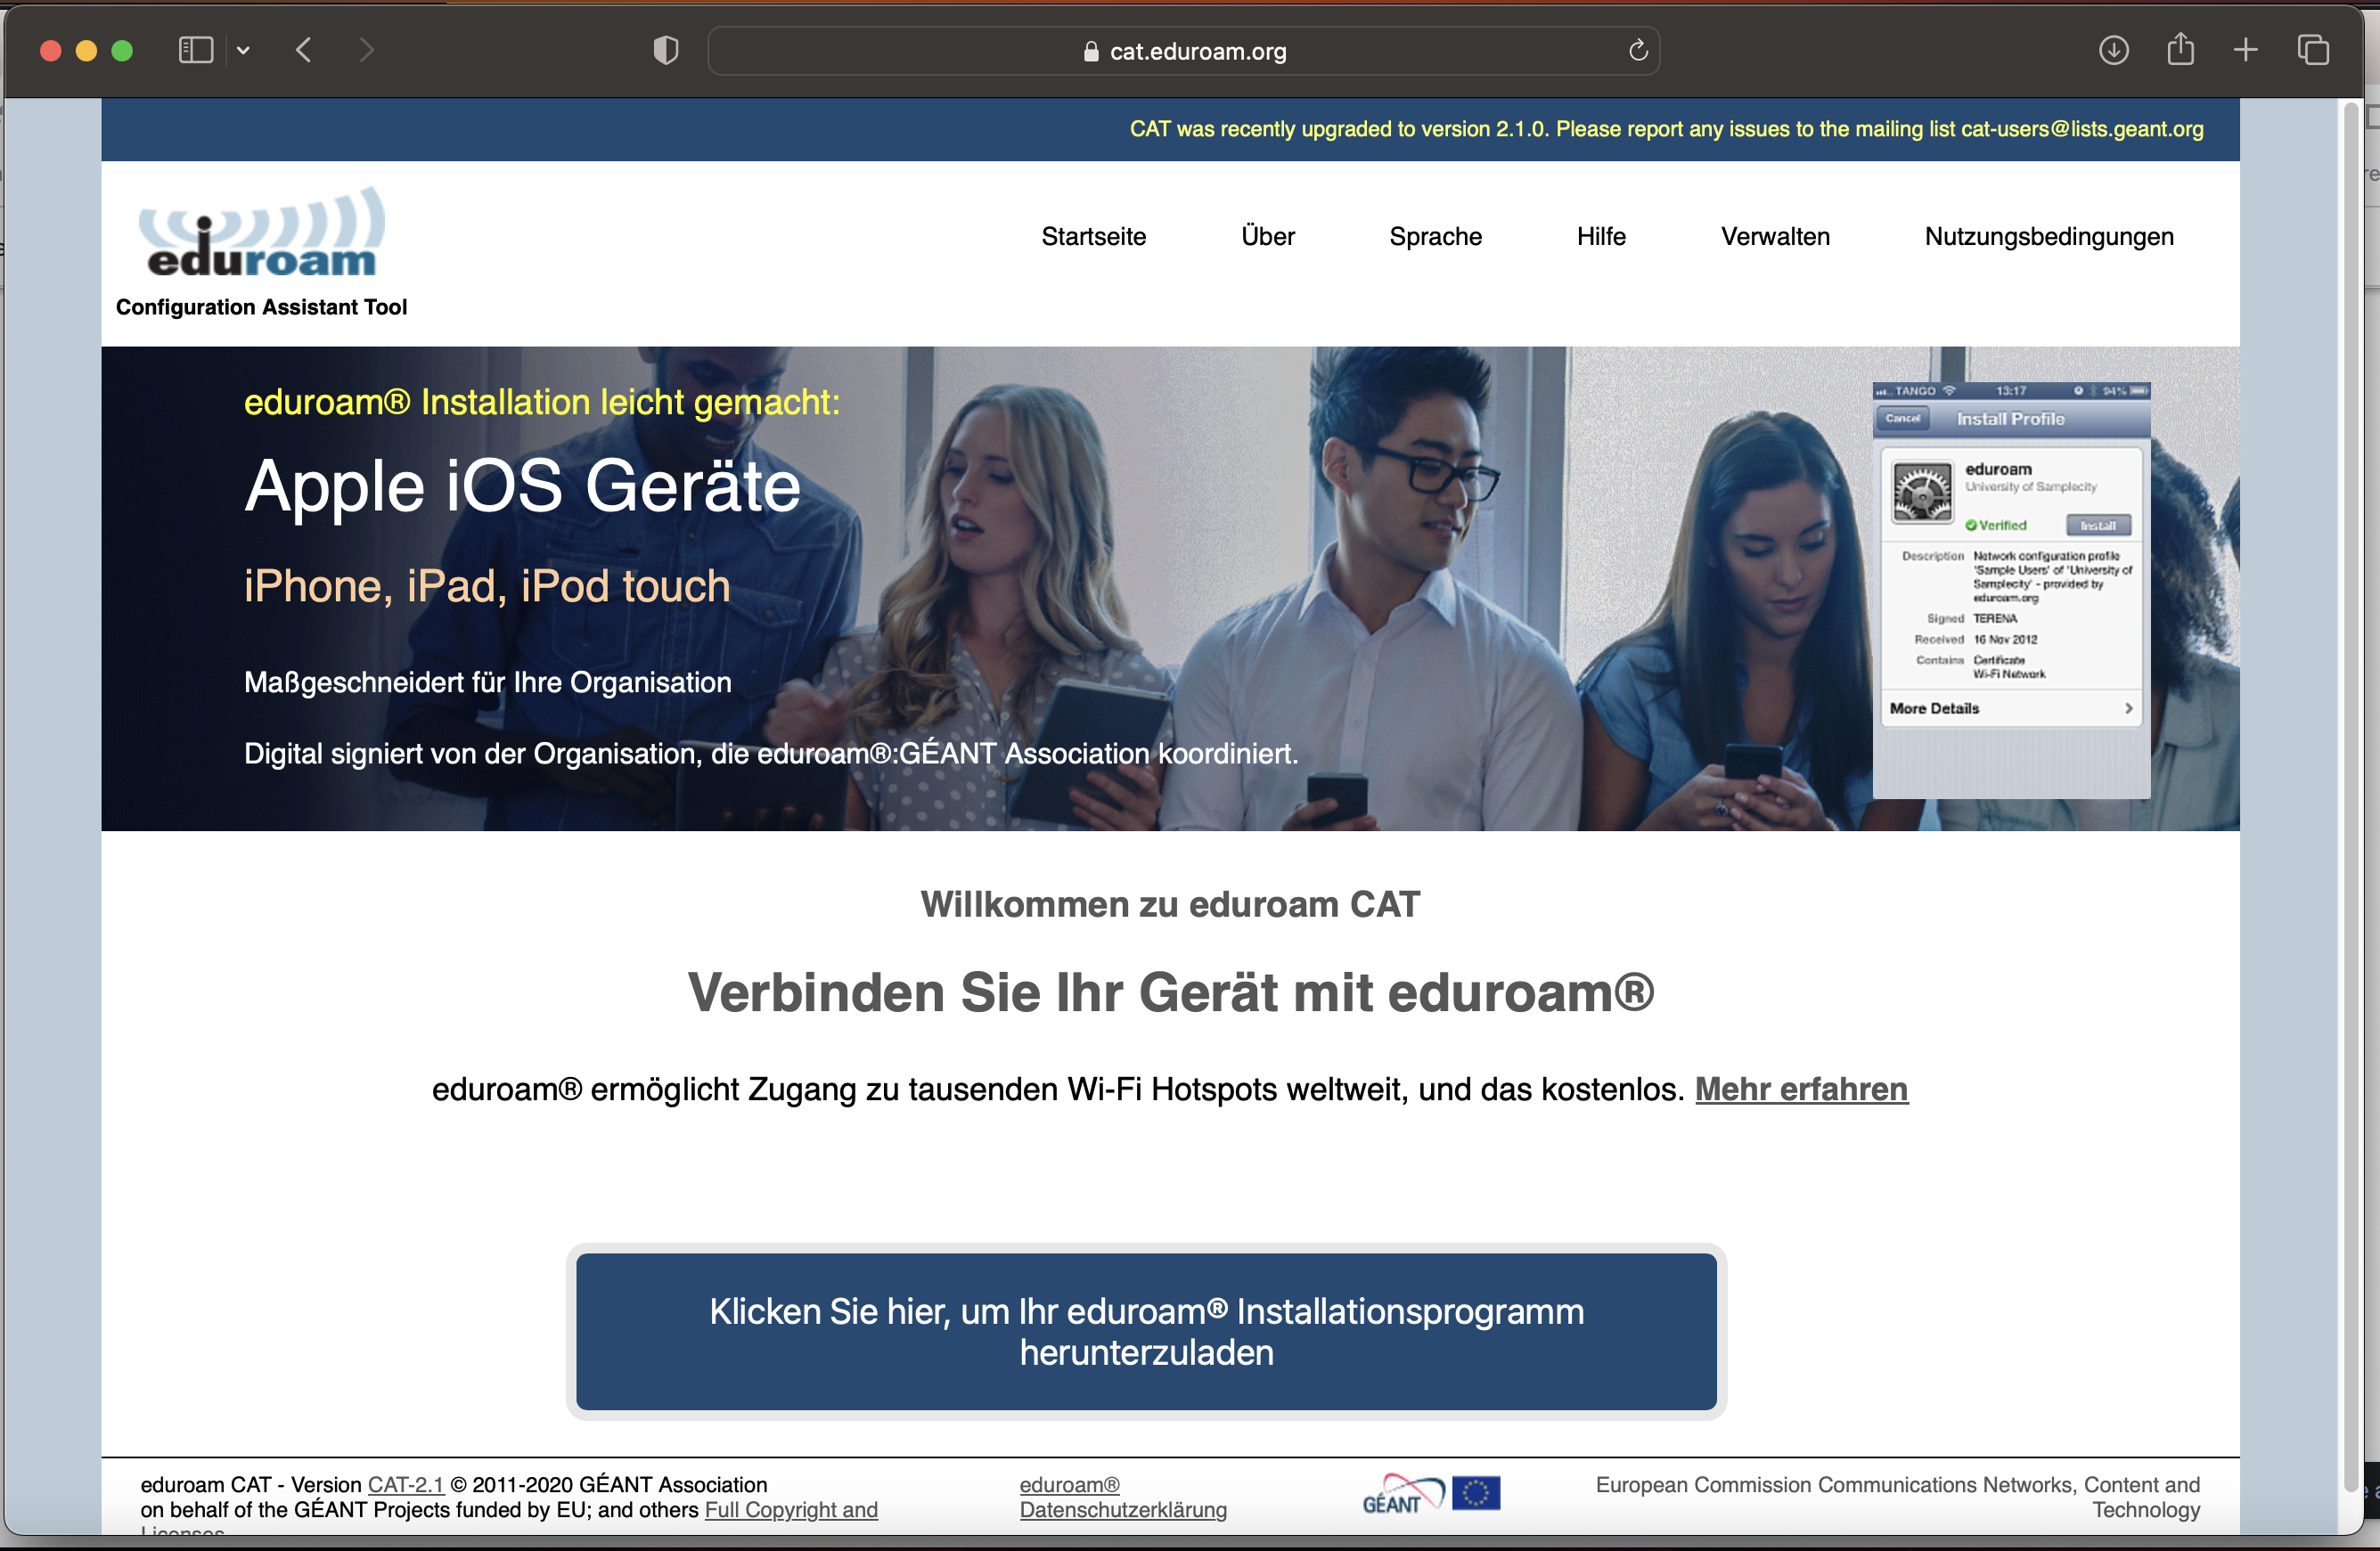Open the Sprache language menu
Image resolution: width=2380 pixels, height=1551 pixels.
1435,237
